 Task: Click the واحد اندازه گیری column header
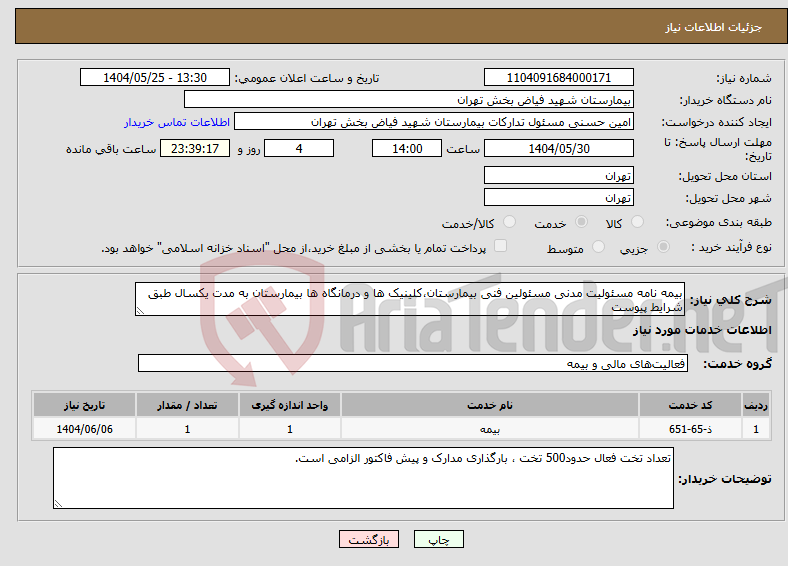pyautogui.click(x=289, y=405)
